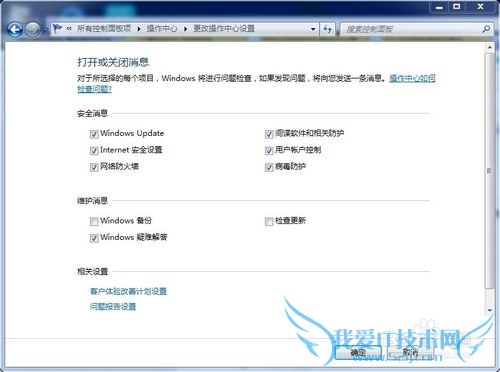
Task: Focus the 搜索控制面板 search box
Action: point(412,29)
